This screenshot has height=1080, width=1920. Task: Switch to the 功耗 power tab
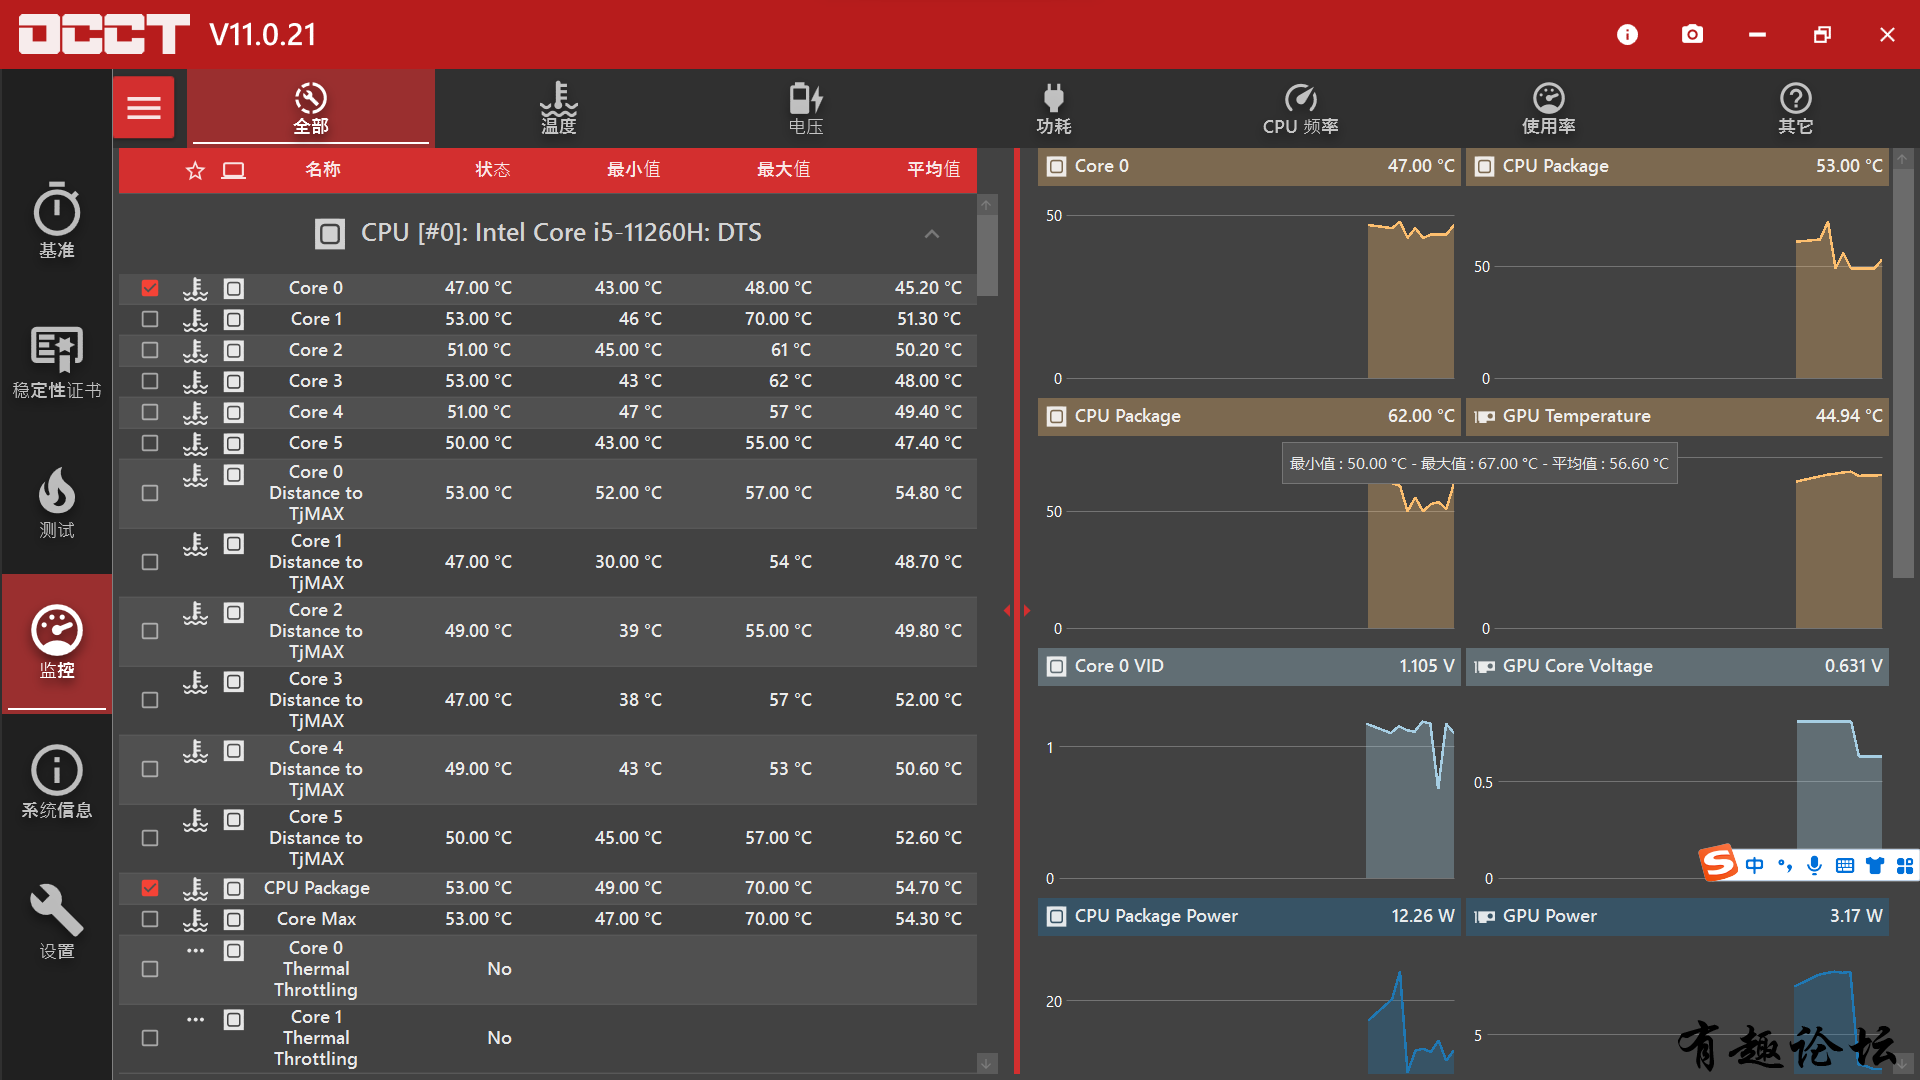1053,108
